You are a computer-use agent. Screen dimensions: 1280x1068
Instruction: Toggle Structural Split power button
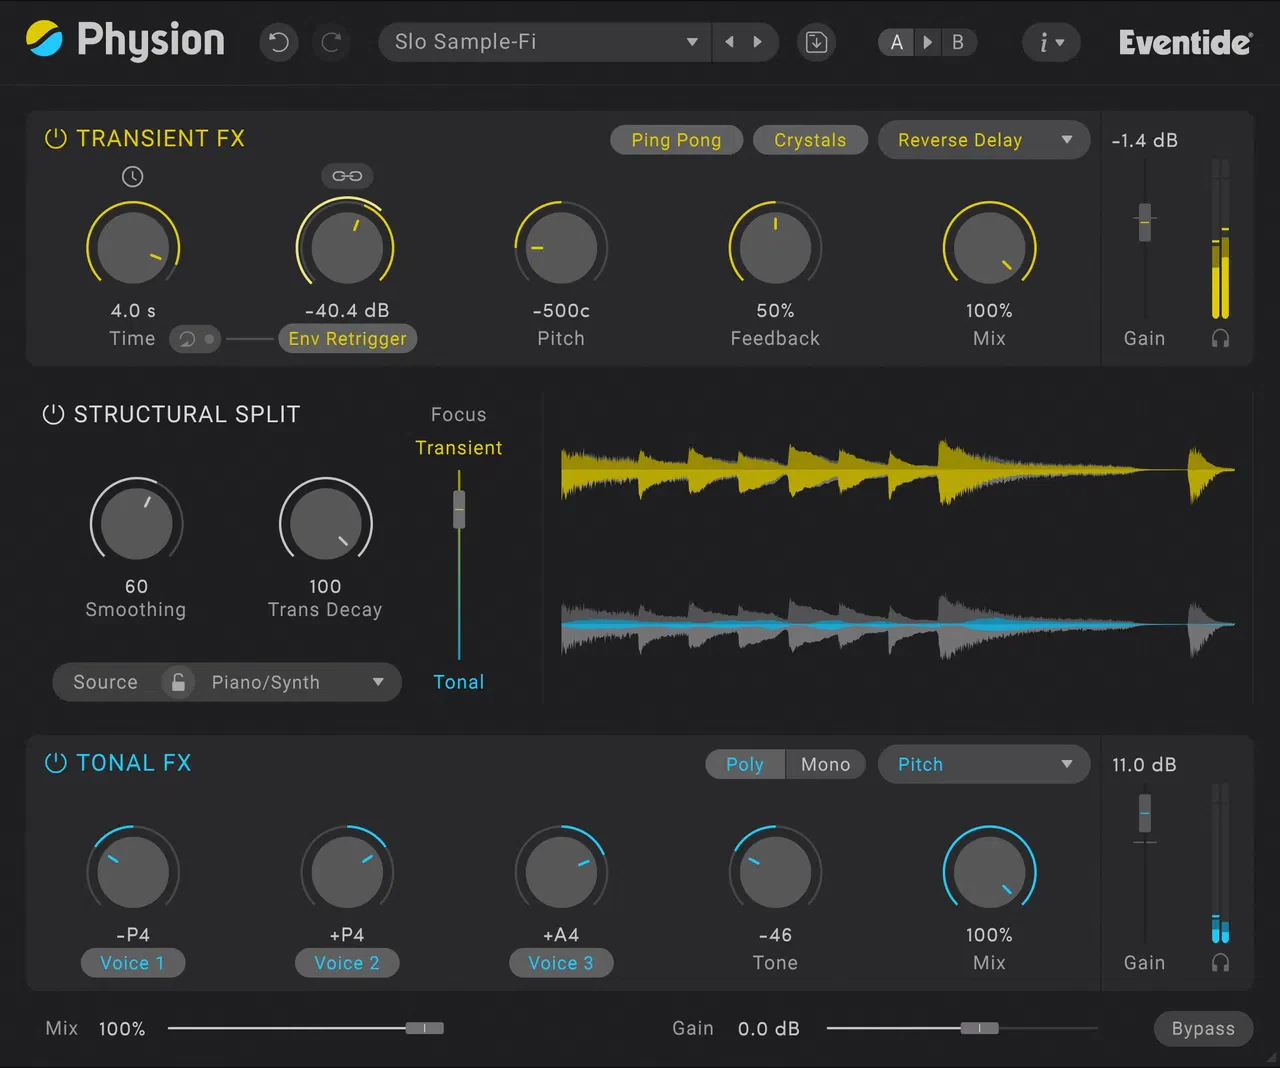click(x=53, y=414)
